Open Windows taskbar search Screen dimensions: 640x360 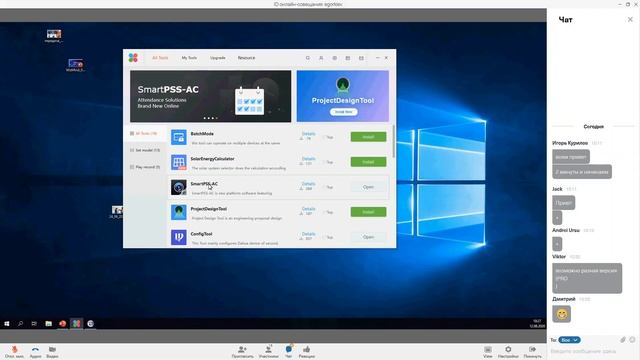pyautogui.click(x=20, y=324)
